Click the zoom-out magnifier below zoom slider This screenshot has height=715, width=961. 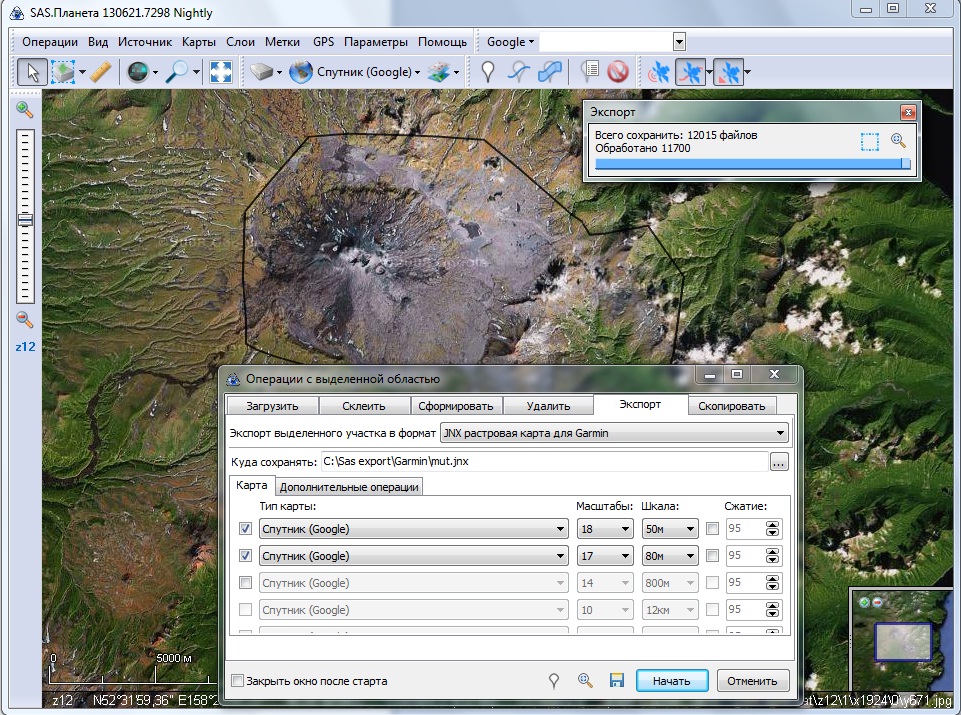point(25,320)
